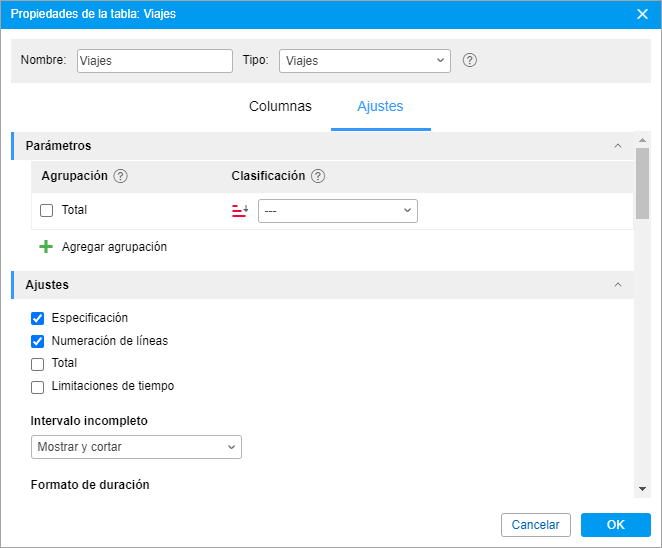Select the Ajustes tab
Screen dimensions: 662x548
[380, 106]
